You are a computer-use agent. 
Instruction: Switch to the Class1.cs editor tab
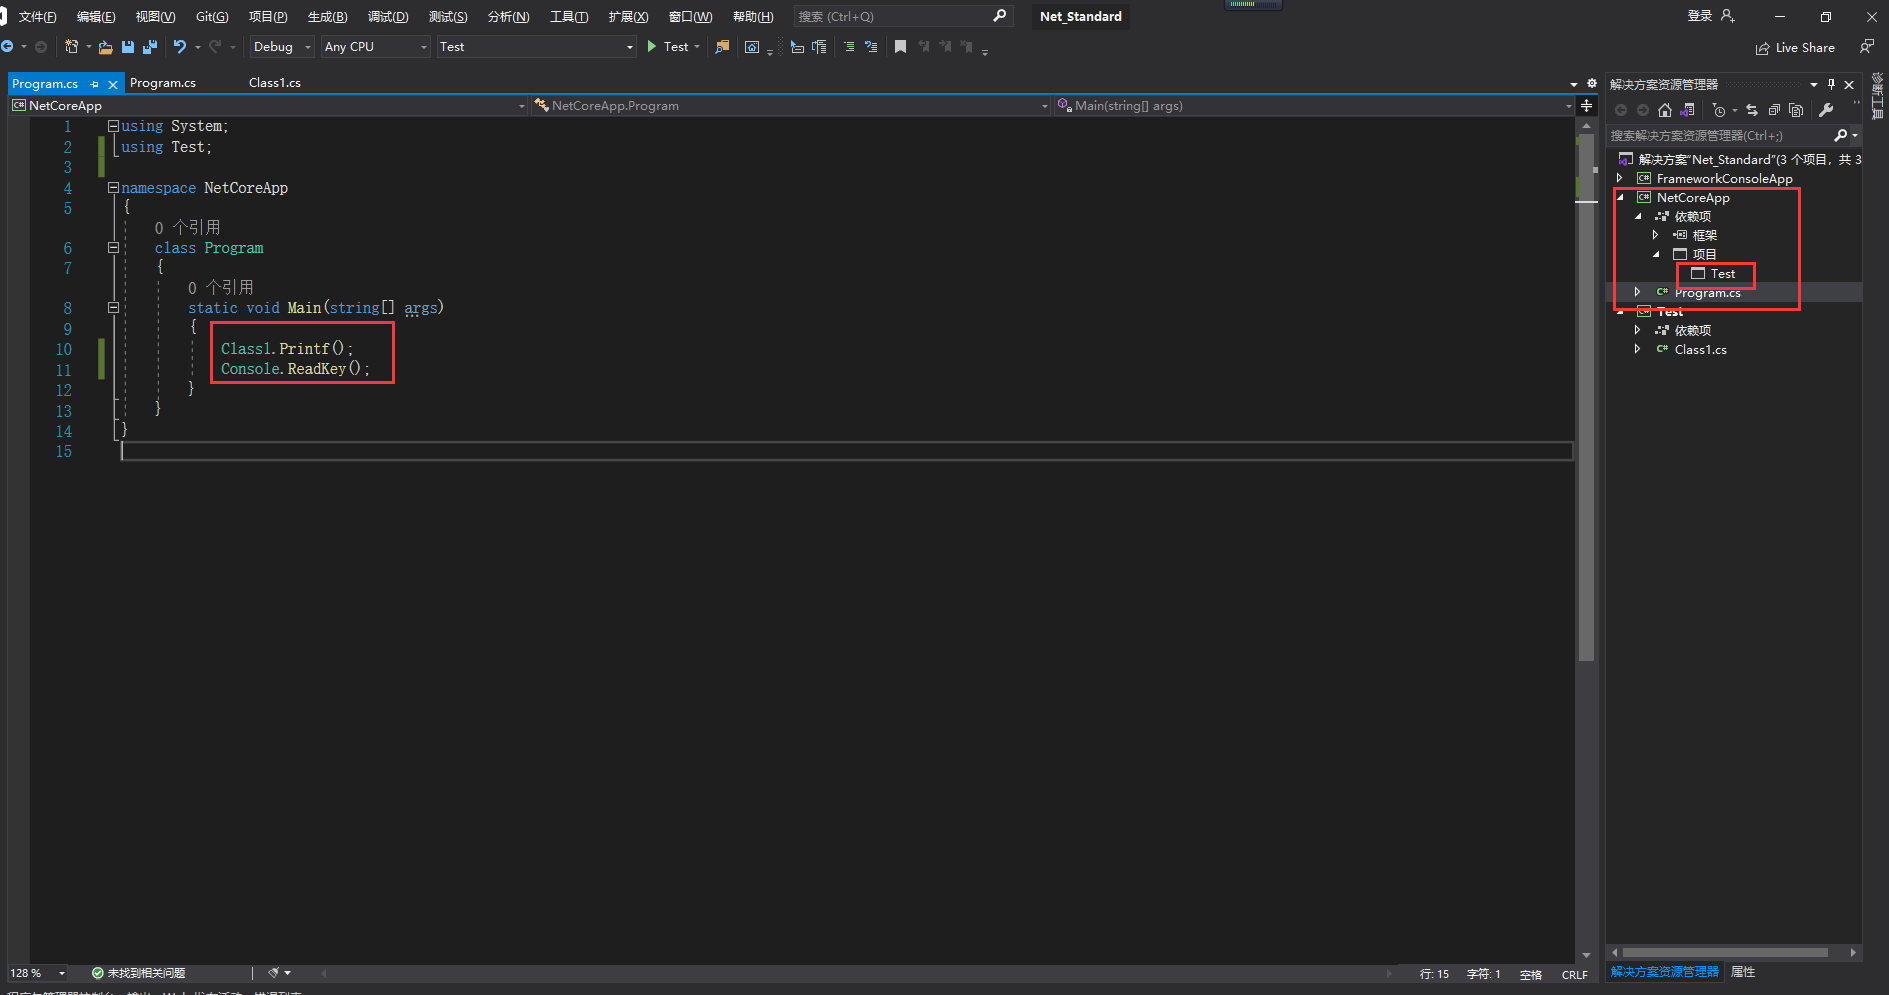(275, 83)
